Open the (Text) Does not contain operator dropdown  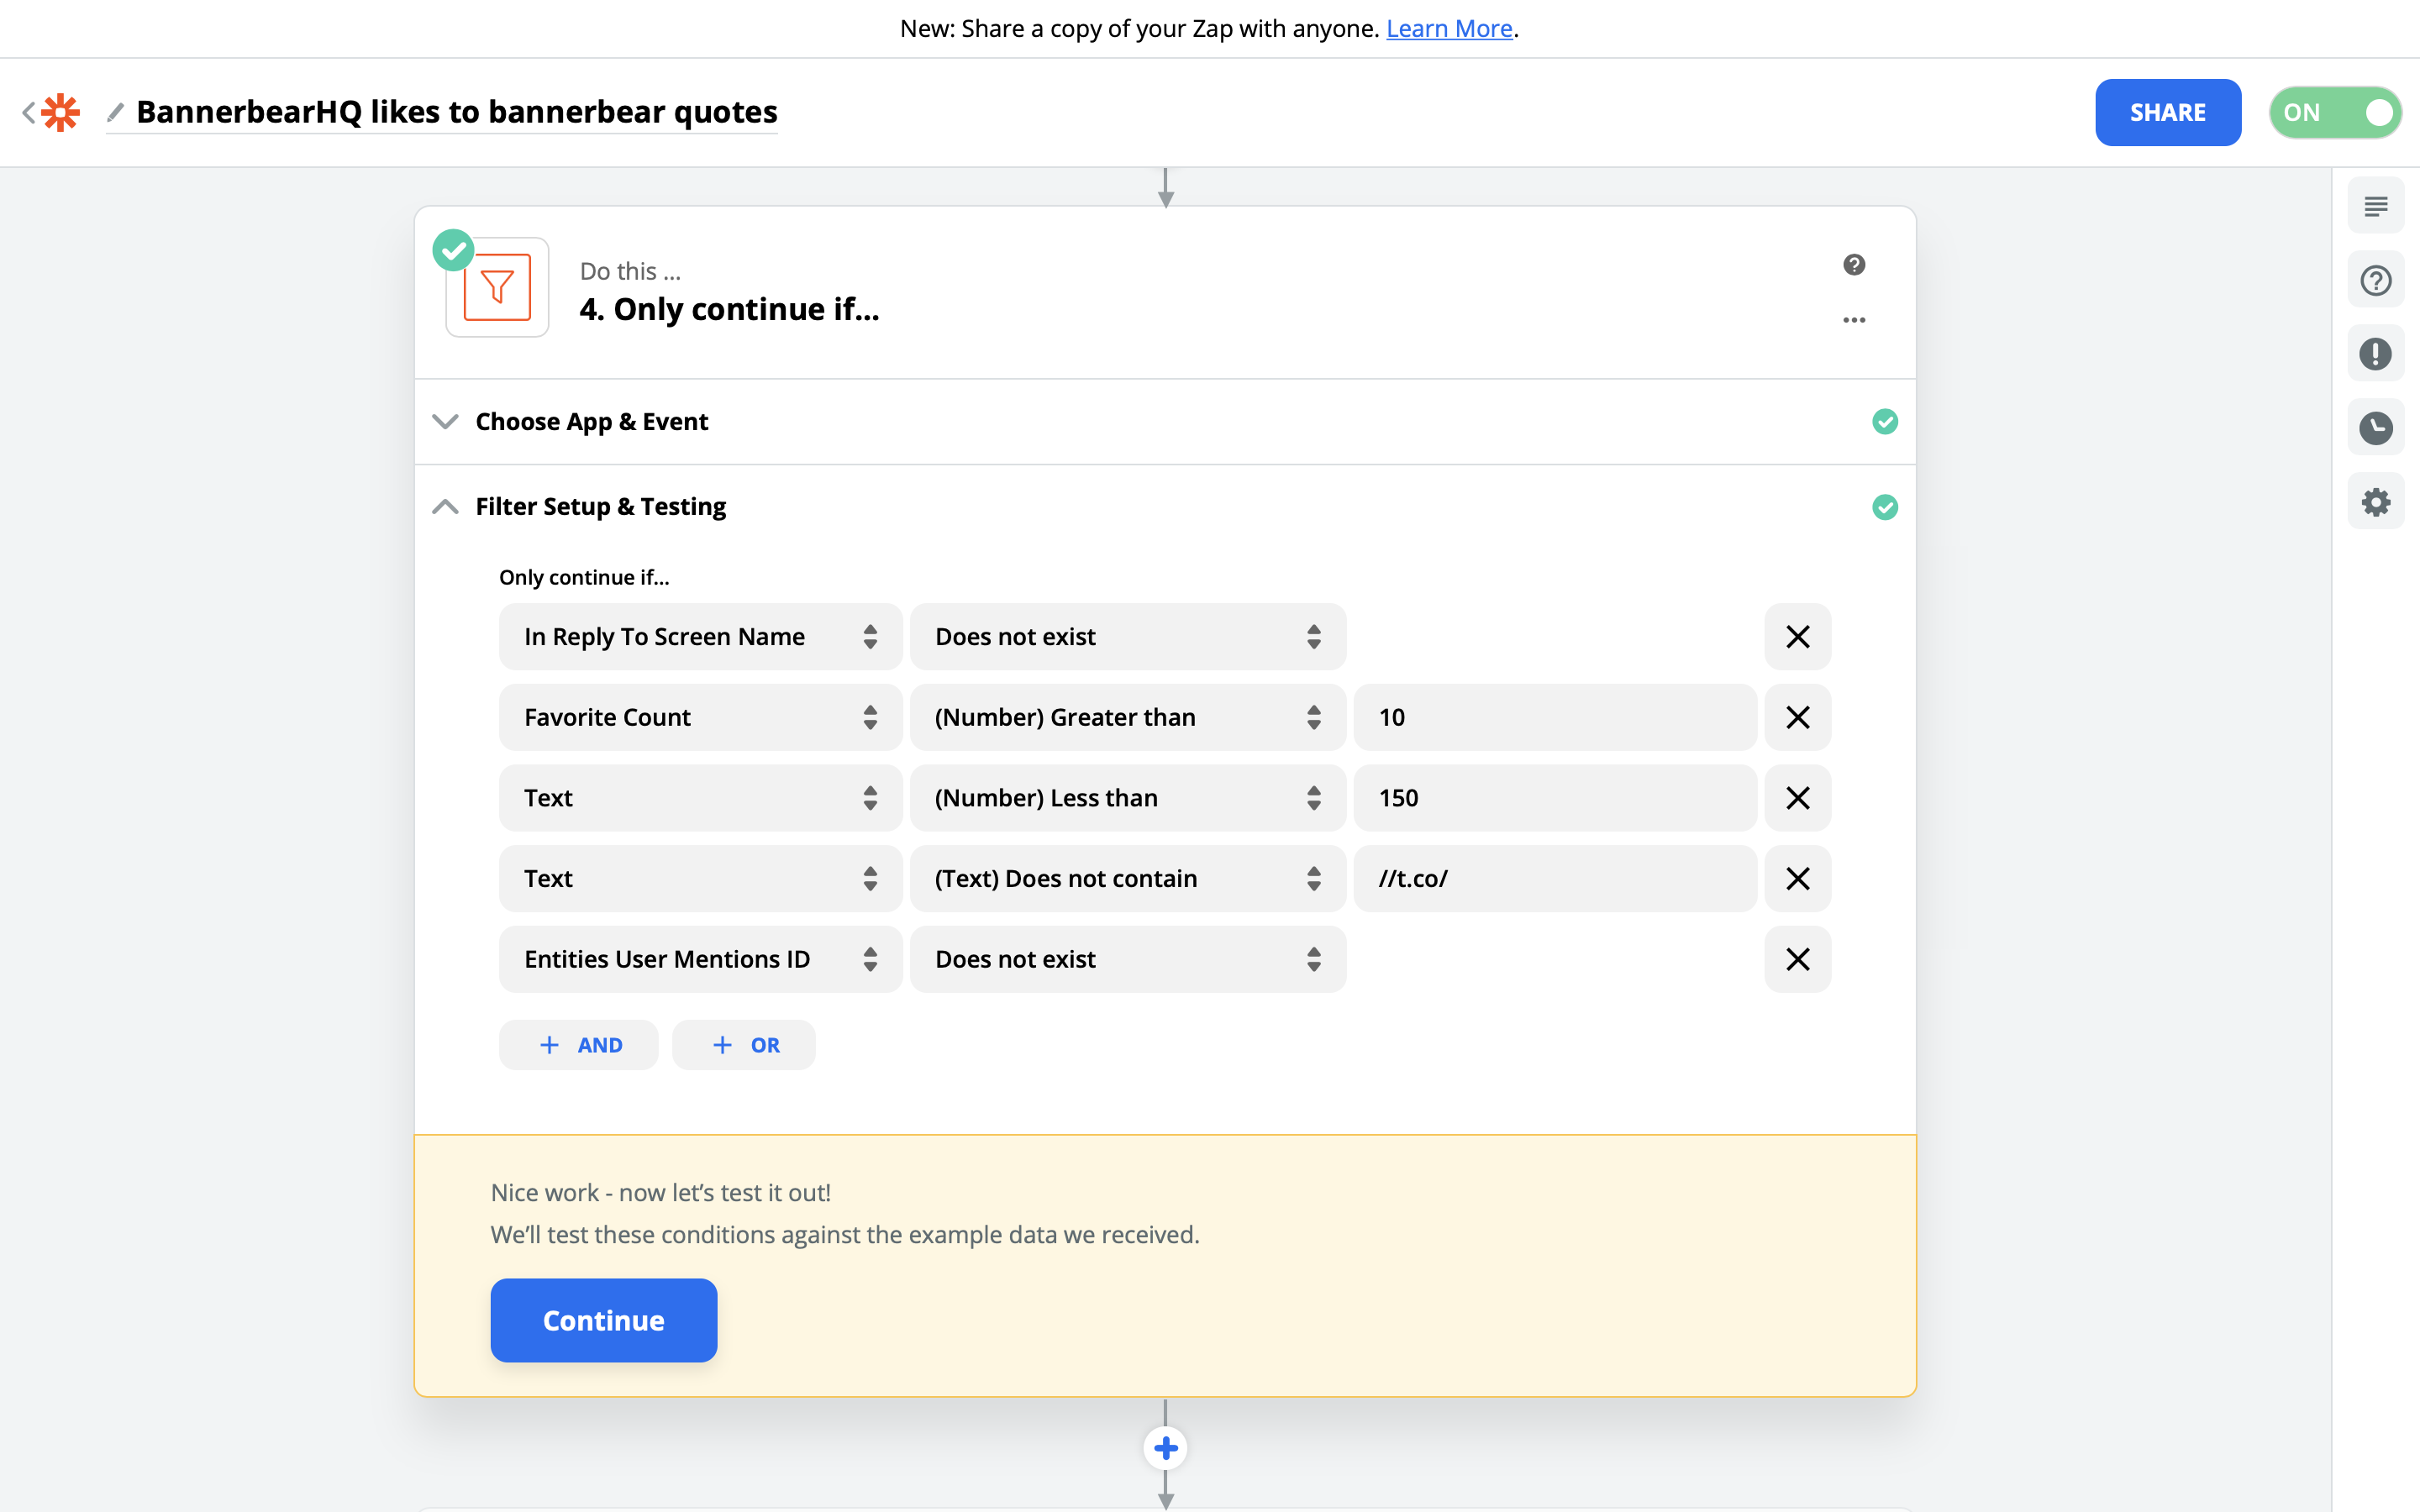[1128, 878]
